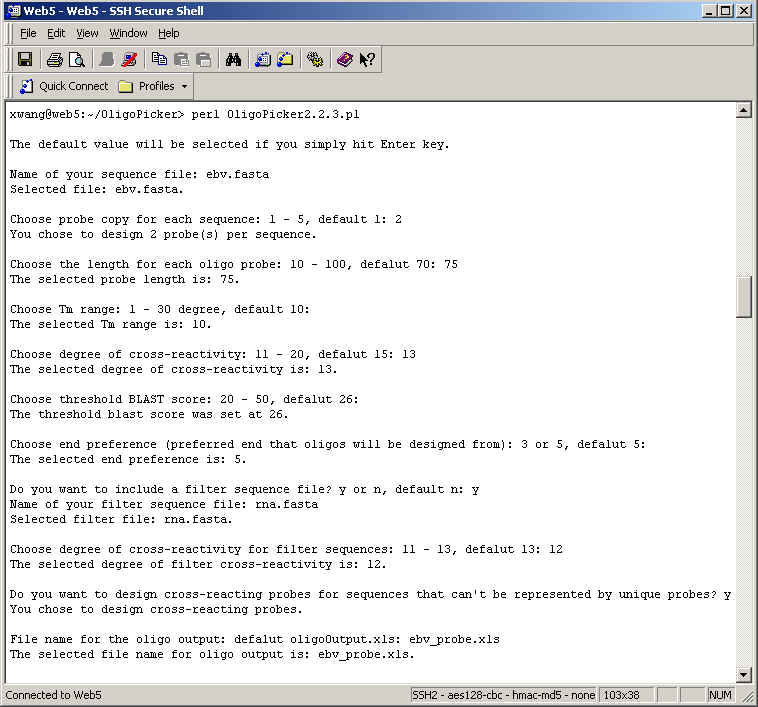Open the View menu
758x707 pixels.
tap(87, 33)
